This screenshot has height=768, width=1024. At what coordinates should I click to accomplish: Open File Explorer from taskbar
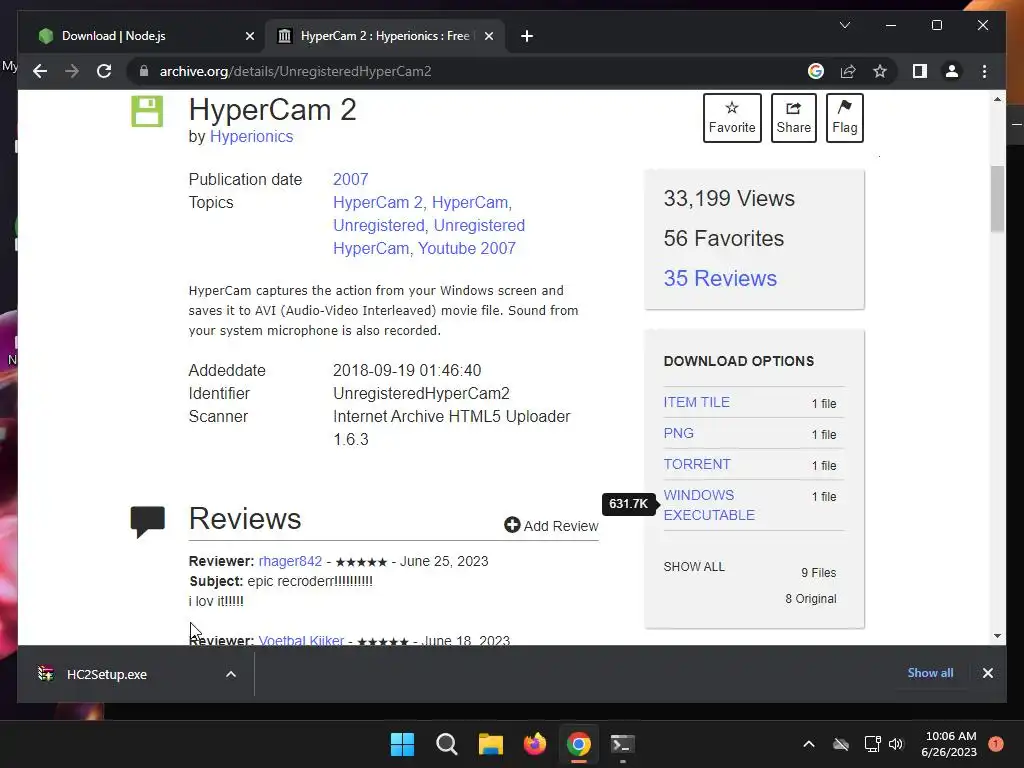click(x=490, y=744)
